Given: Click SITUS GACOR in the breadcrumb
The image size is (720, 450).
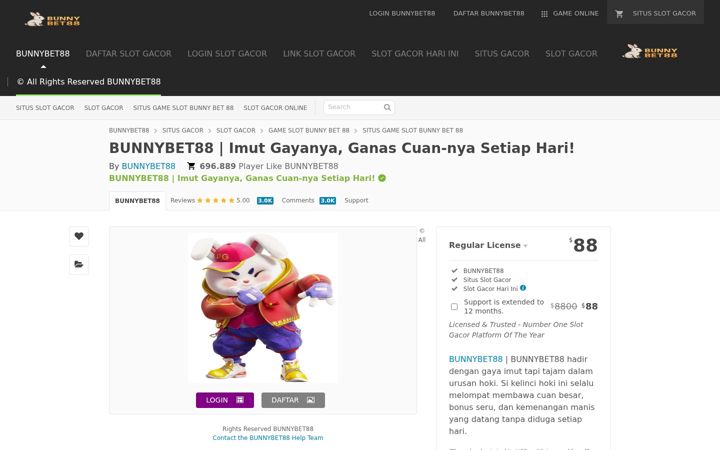Looking at the screenshot, I should click(183, 130).
